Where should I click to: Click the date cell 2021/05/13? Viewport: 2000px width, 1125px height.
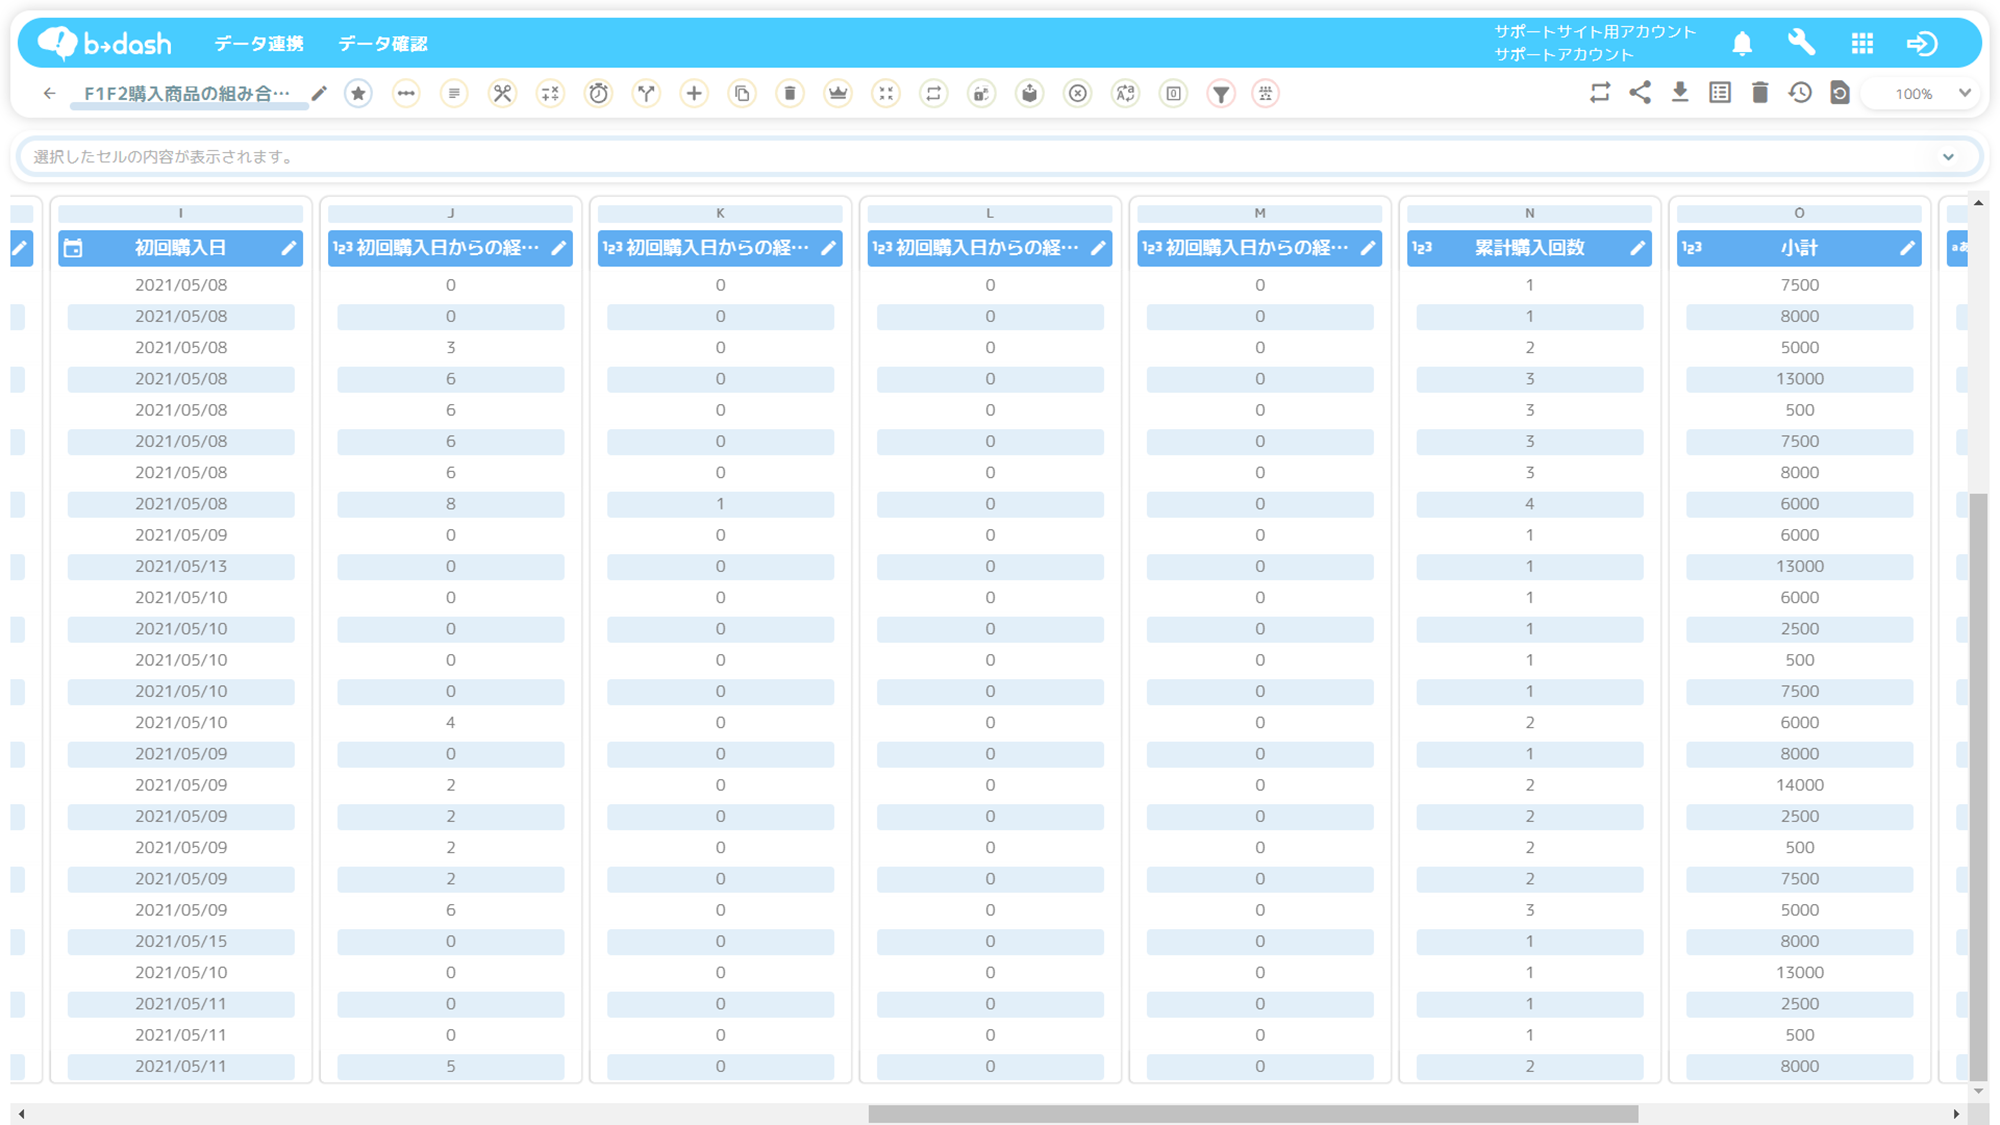(181, 566)
